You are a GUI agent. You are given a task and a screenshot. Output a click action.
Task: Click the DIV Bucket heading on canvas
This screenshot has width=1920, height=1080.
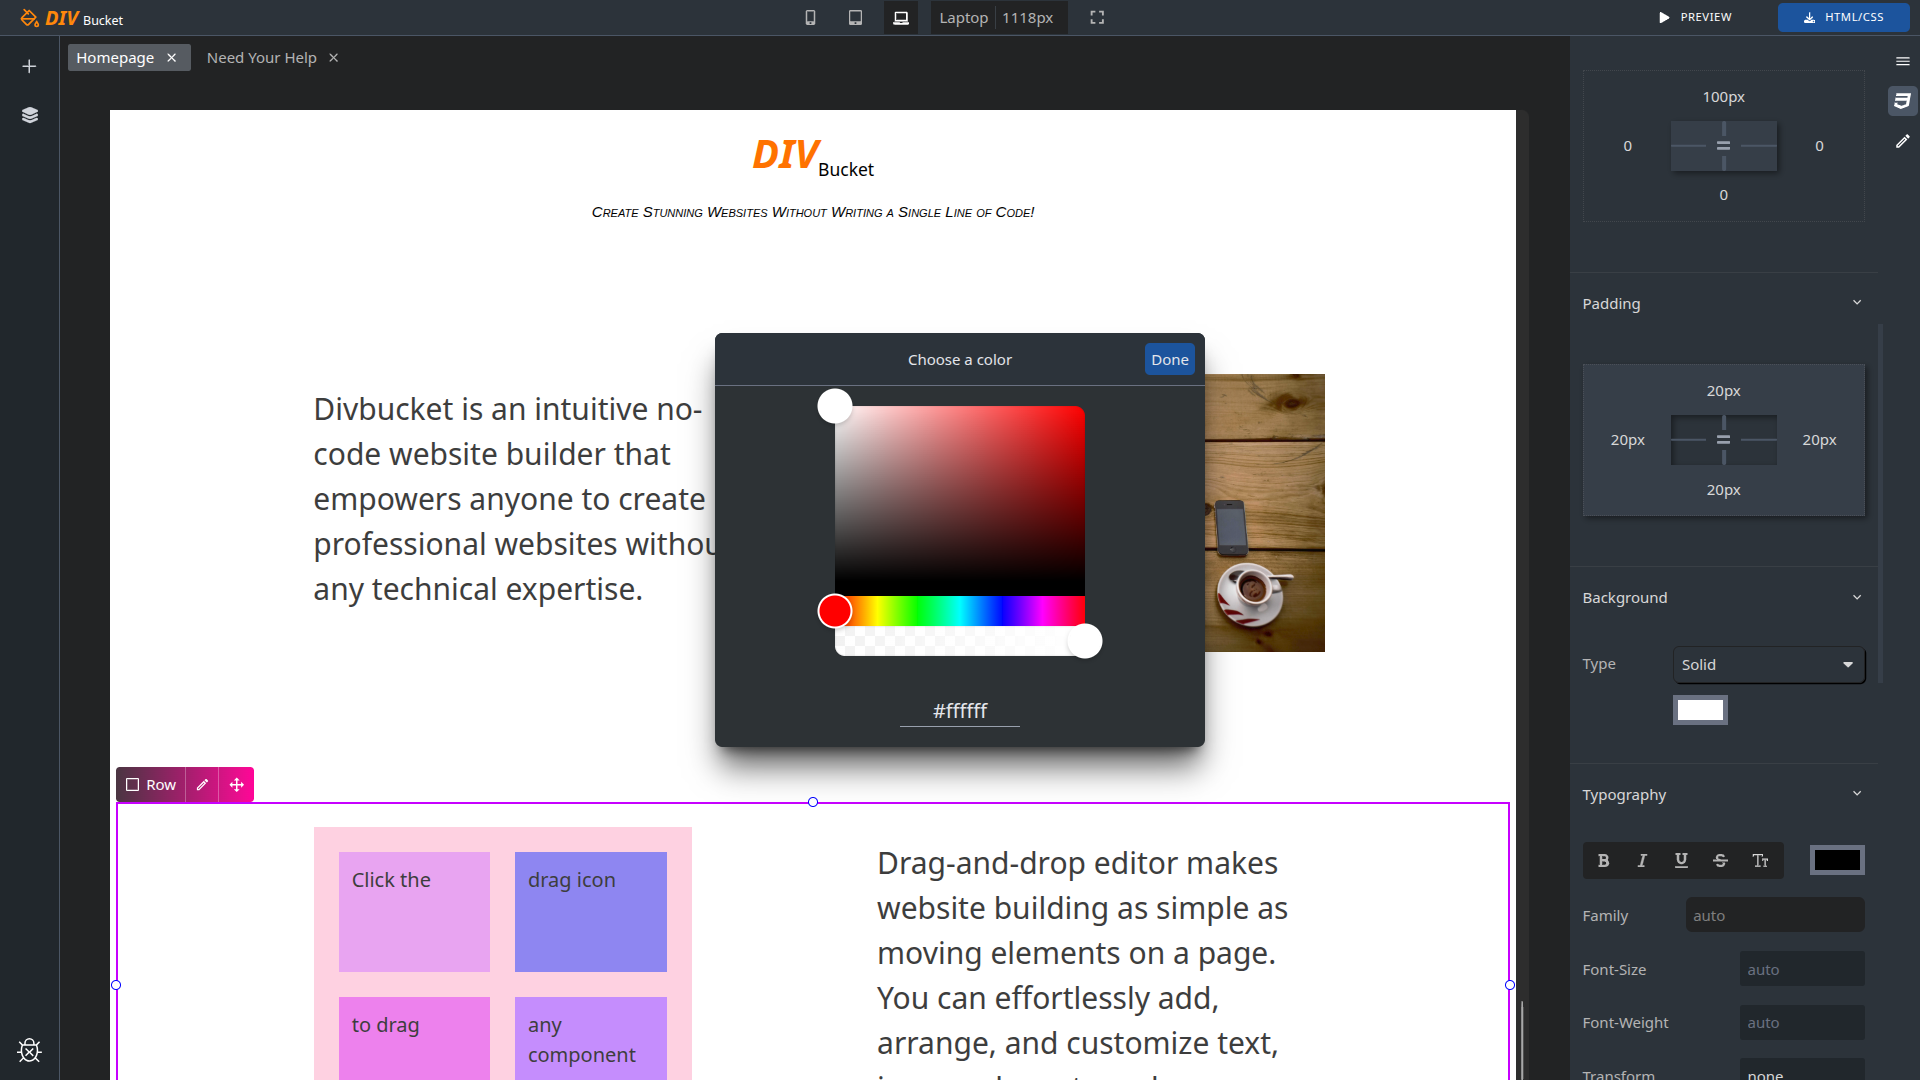click(813, 157)
